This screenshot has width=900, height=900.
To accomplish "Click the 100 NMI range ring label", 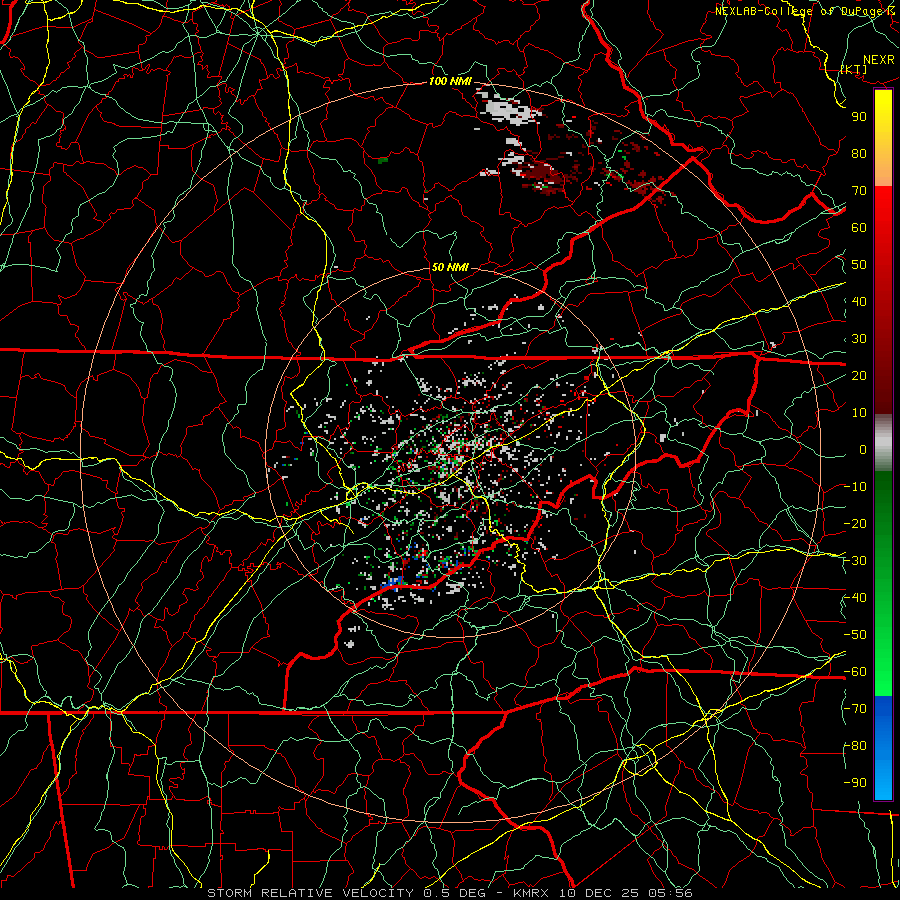I will click(450, 82).
